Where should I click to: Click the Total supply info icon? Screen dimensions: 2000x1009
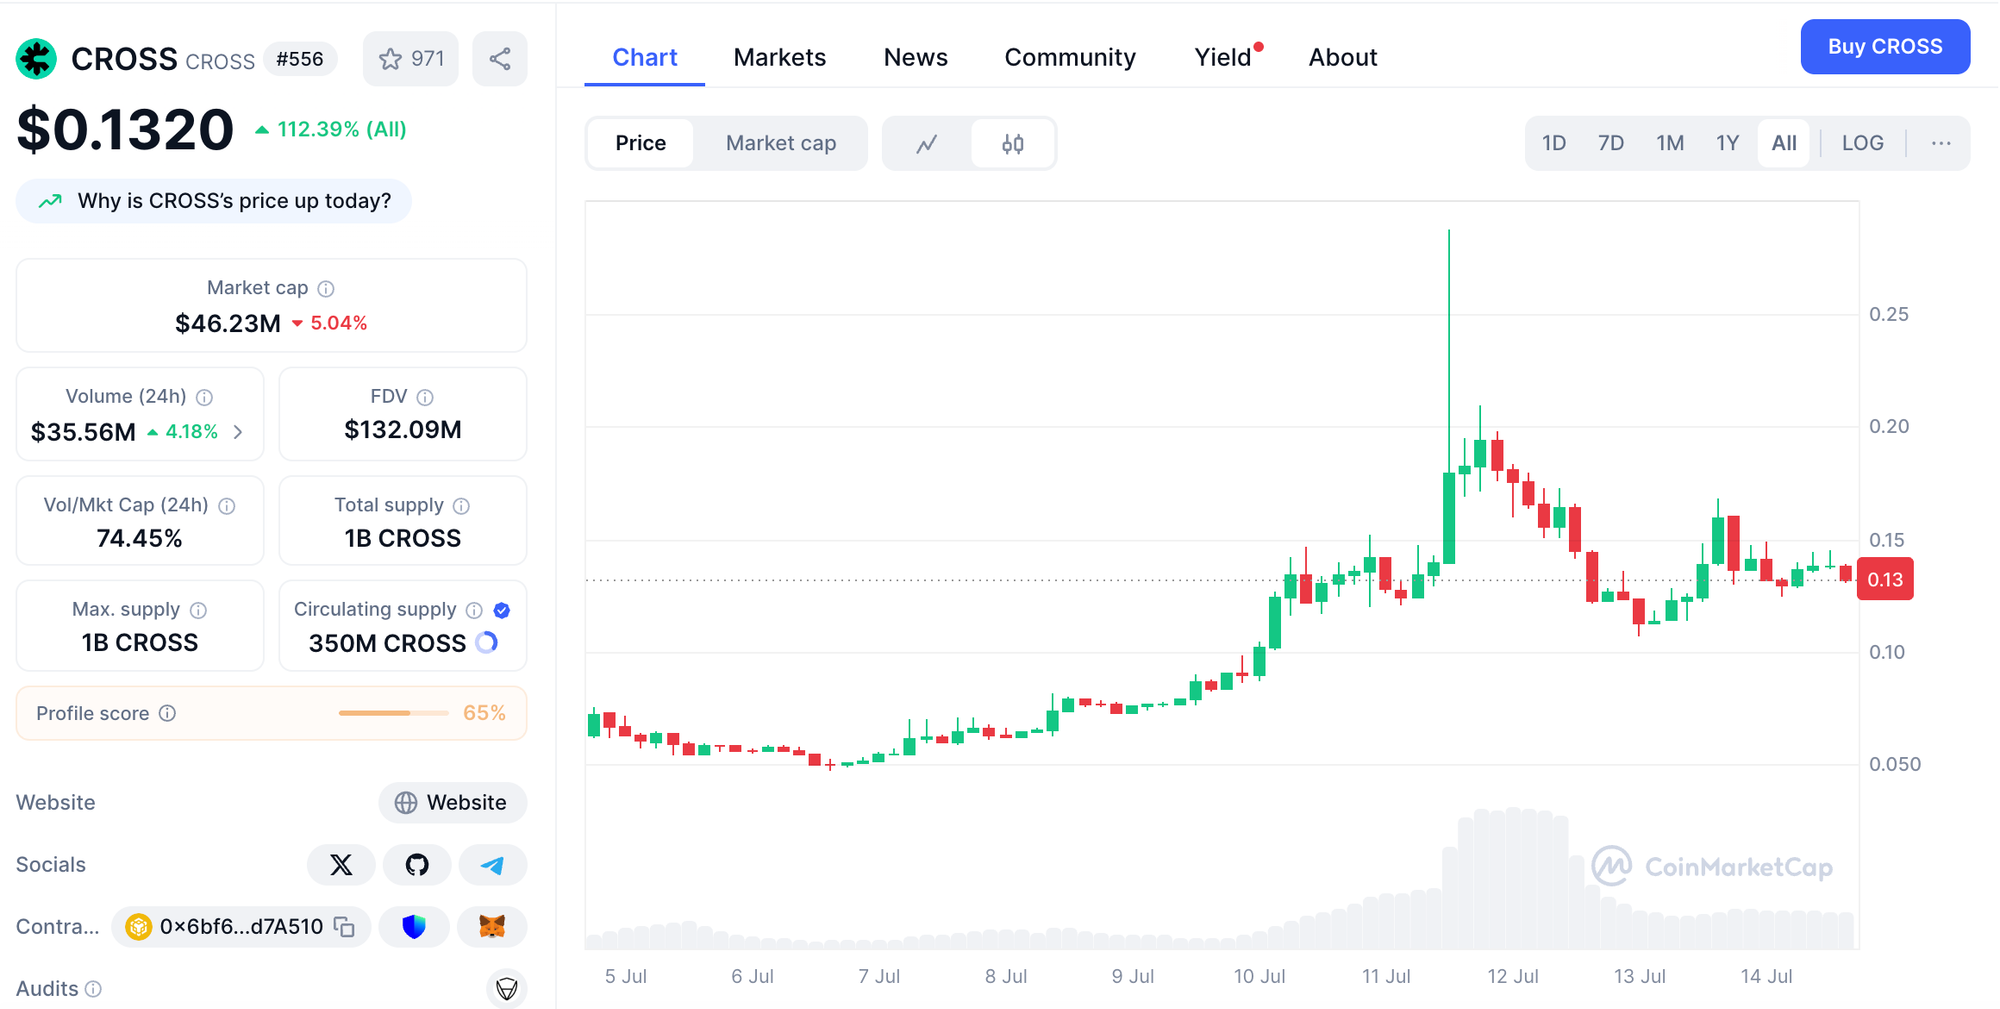click(x=461, y=506)
